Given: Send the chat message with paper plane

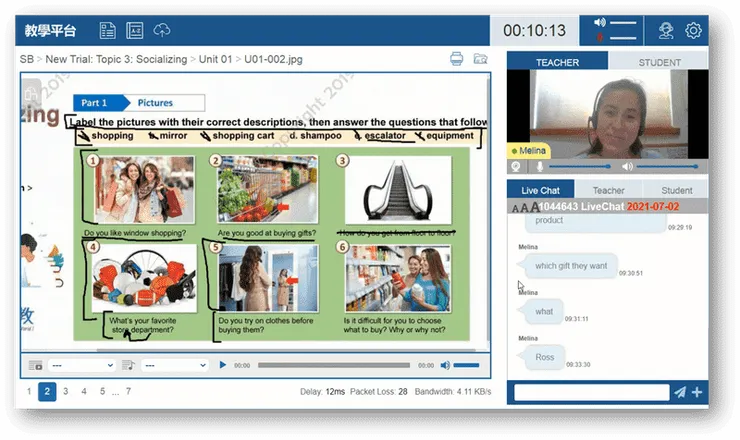Looking at the screenshot, I should point(680,392).
